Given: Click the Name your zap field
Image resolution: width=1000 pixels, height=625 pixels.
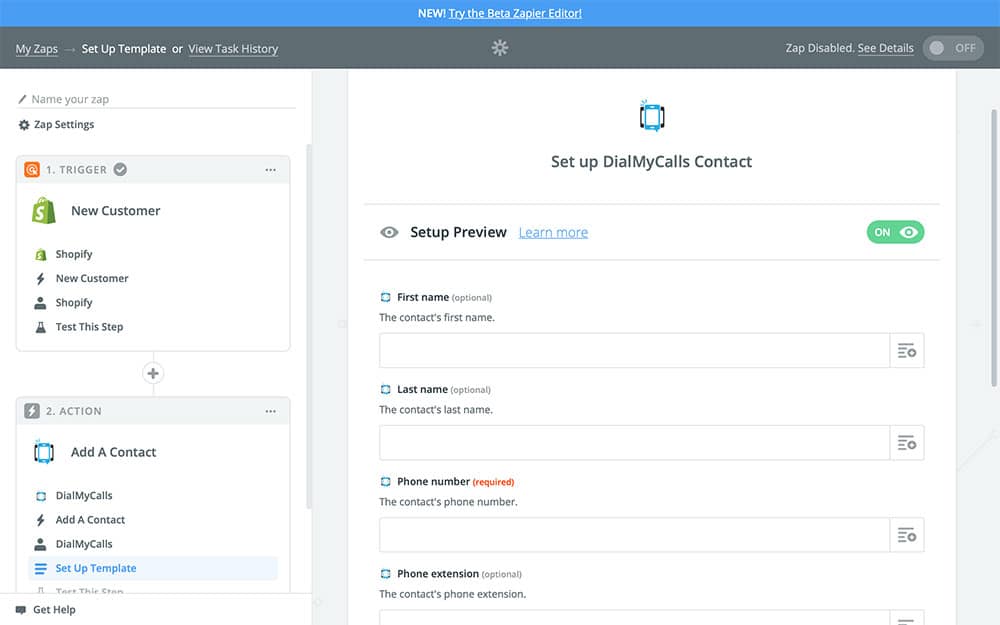Looking at the screenshot, I should [160, 99].
